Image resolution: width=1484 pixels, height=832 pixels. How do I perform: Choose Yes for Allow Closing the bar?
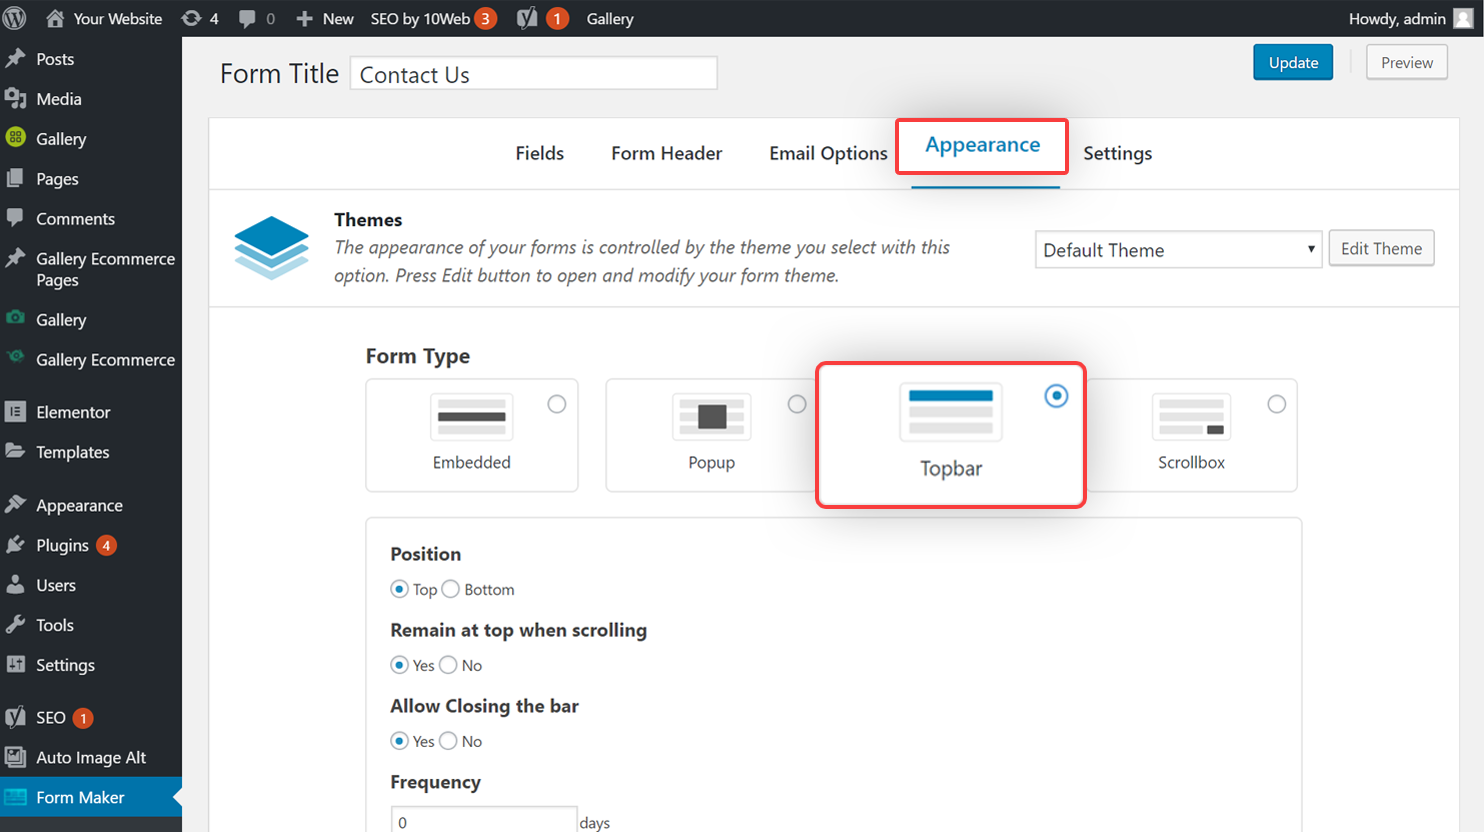click(x=399, y=741)
